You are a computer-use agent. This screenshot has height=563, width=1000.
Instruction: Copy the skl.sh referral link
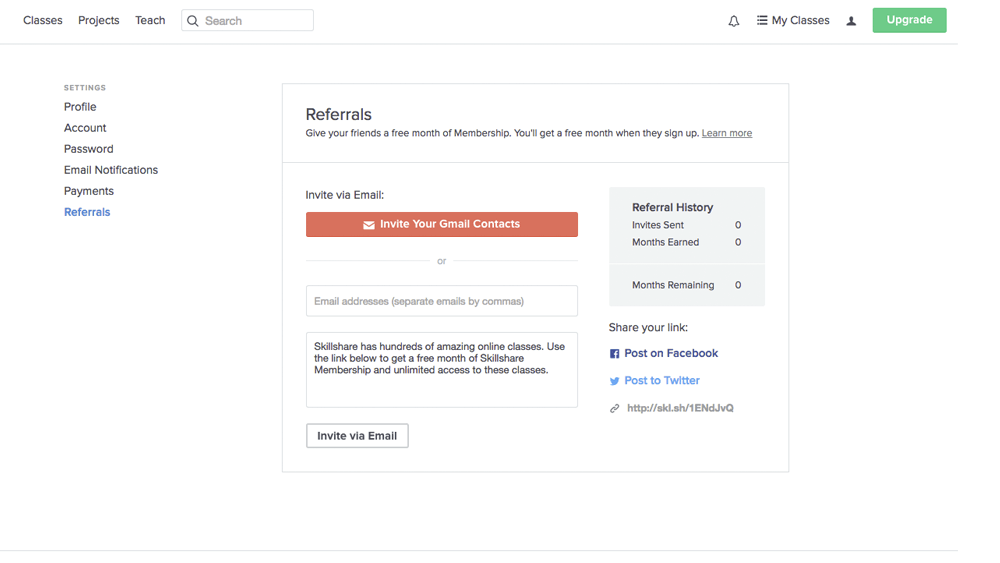point(680,408)
